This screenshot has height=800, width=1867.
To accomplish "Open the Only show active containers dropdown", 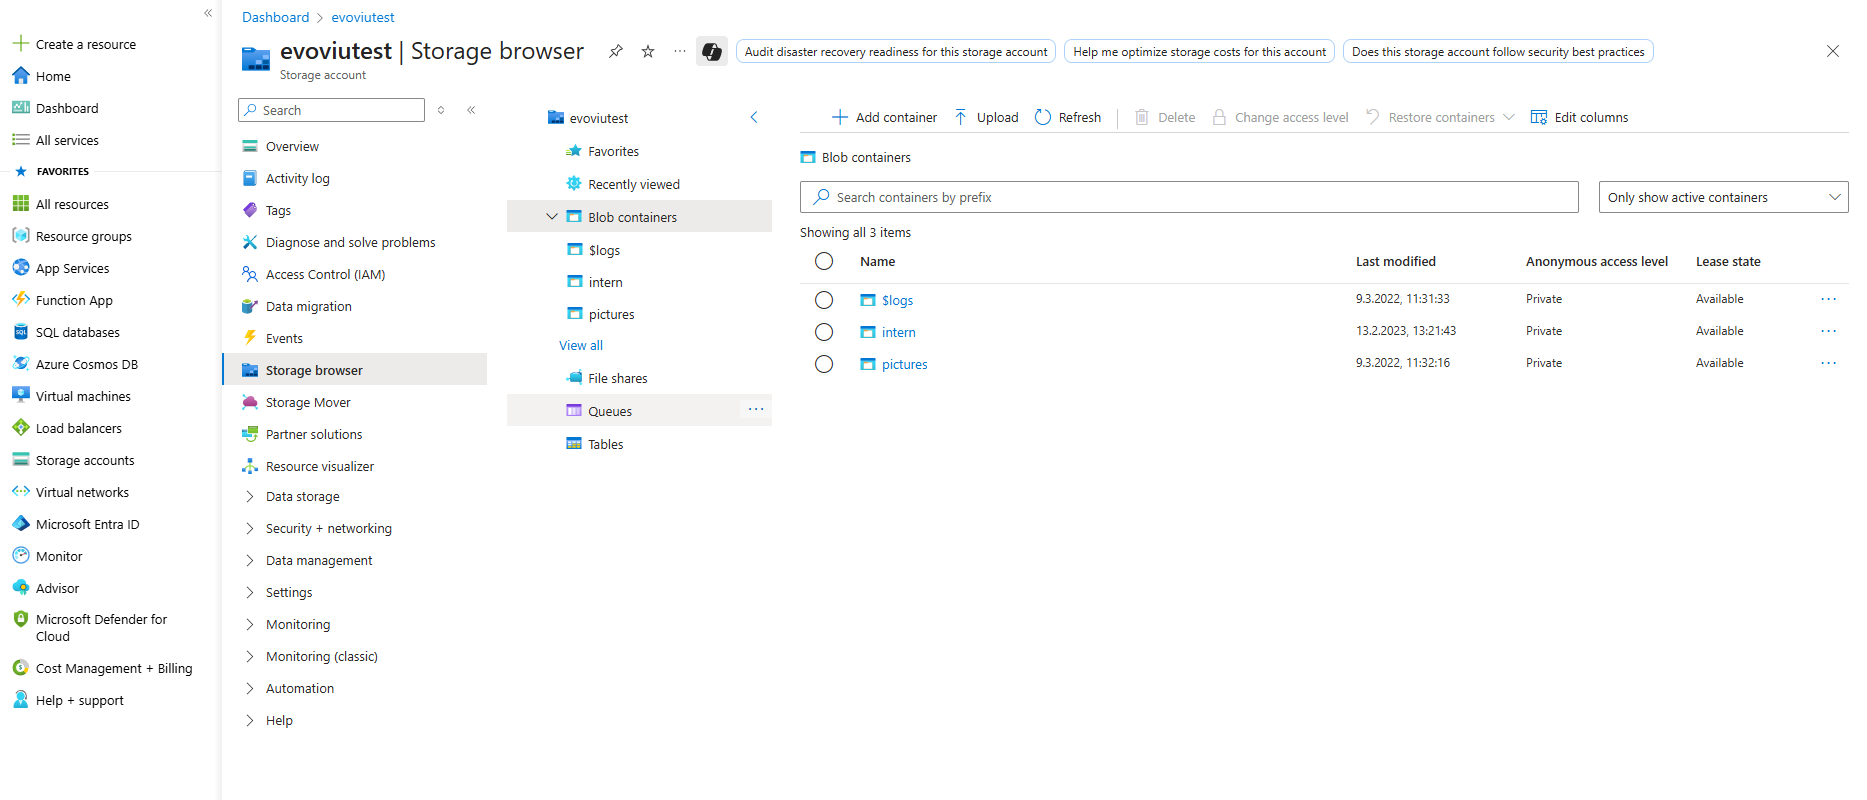I will pyautogui.click(x=1723, y=197).
